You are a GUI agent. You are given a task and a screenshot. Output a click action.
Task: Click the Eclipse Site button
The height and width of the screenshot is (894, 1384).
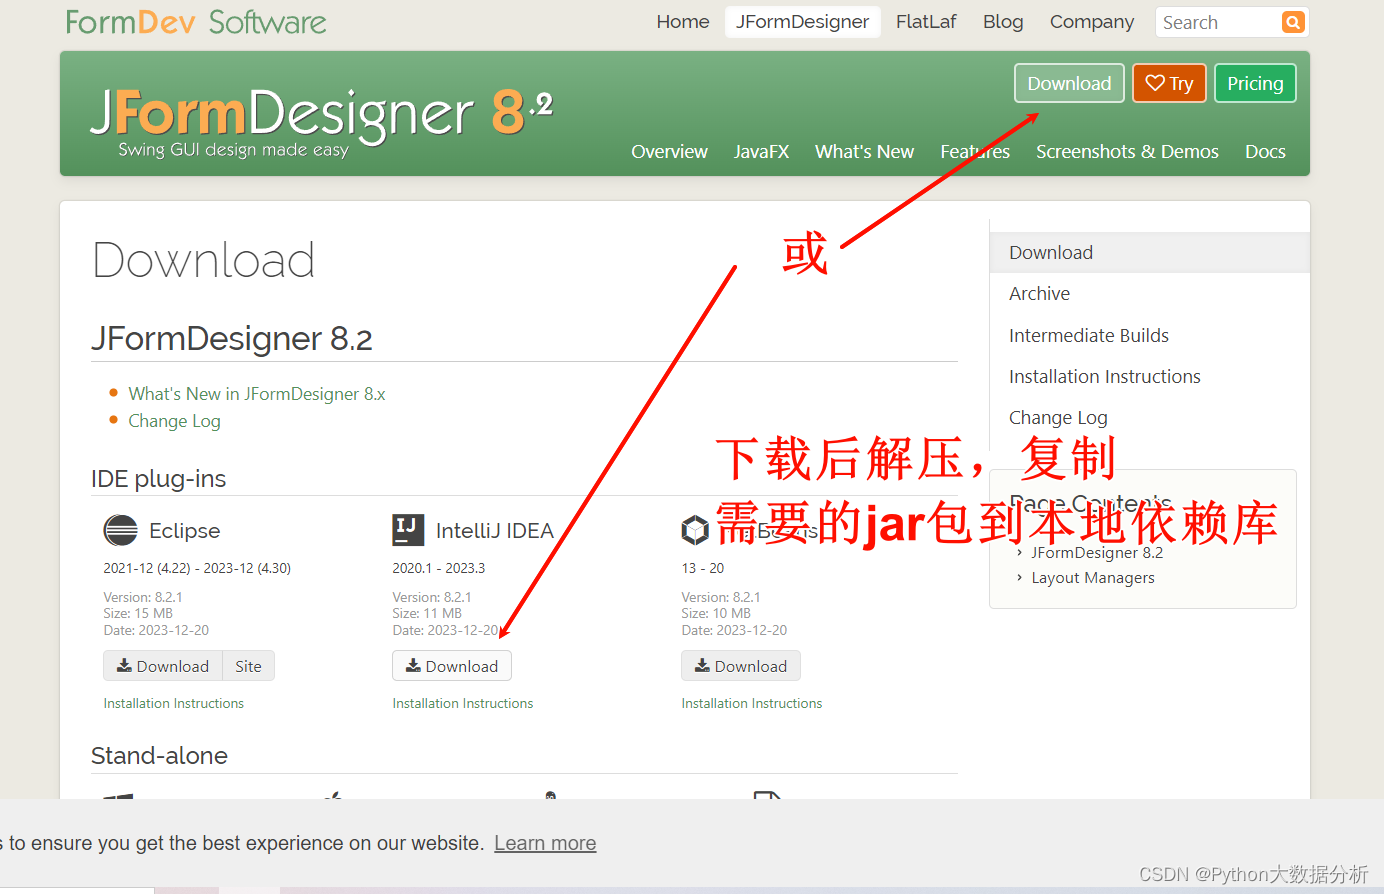coord(248,666)
